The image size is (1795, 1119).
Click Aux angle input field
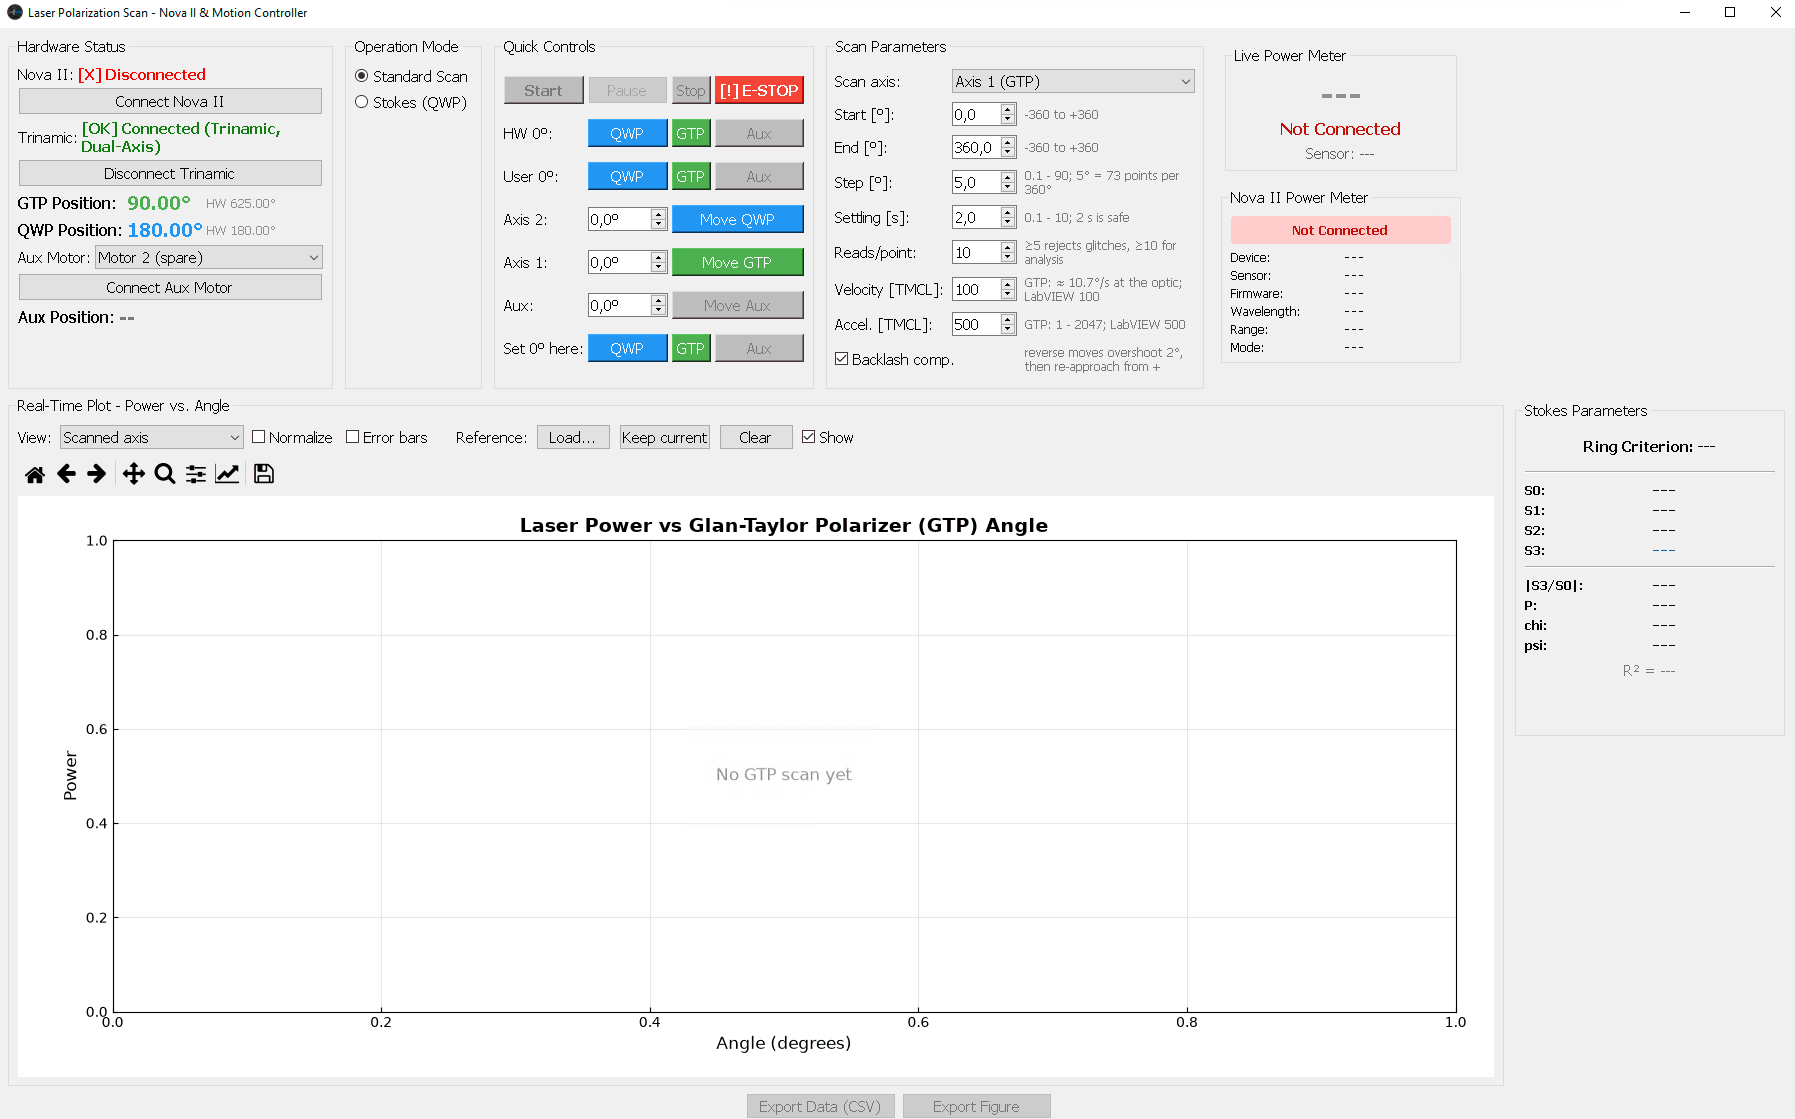tap(619, 305)
